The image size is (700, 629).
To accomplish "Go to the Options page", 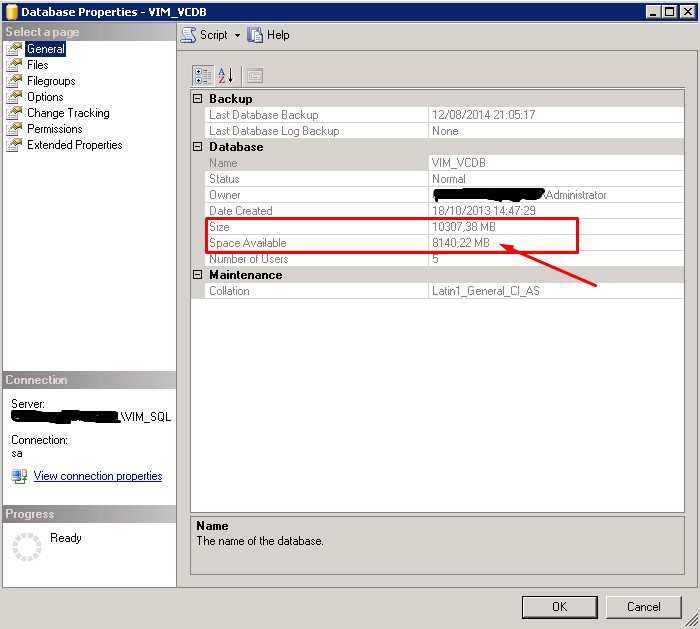I will tap(45, 97).
